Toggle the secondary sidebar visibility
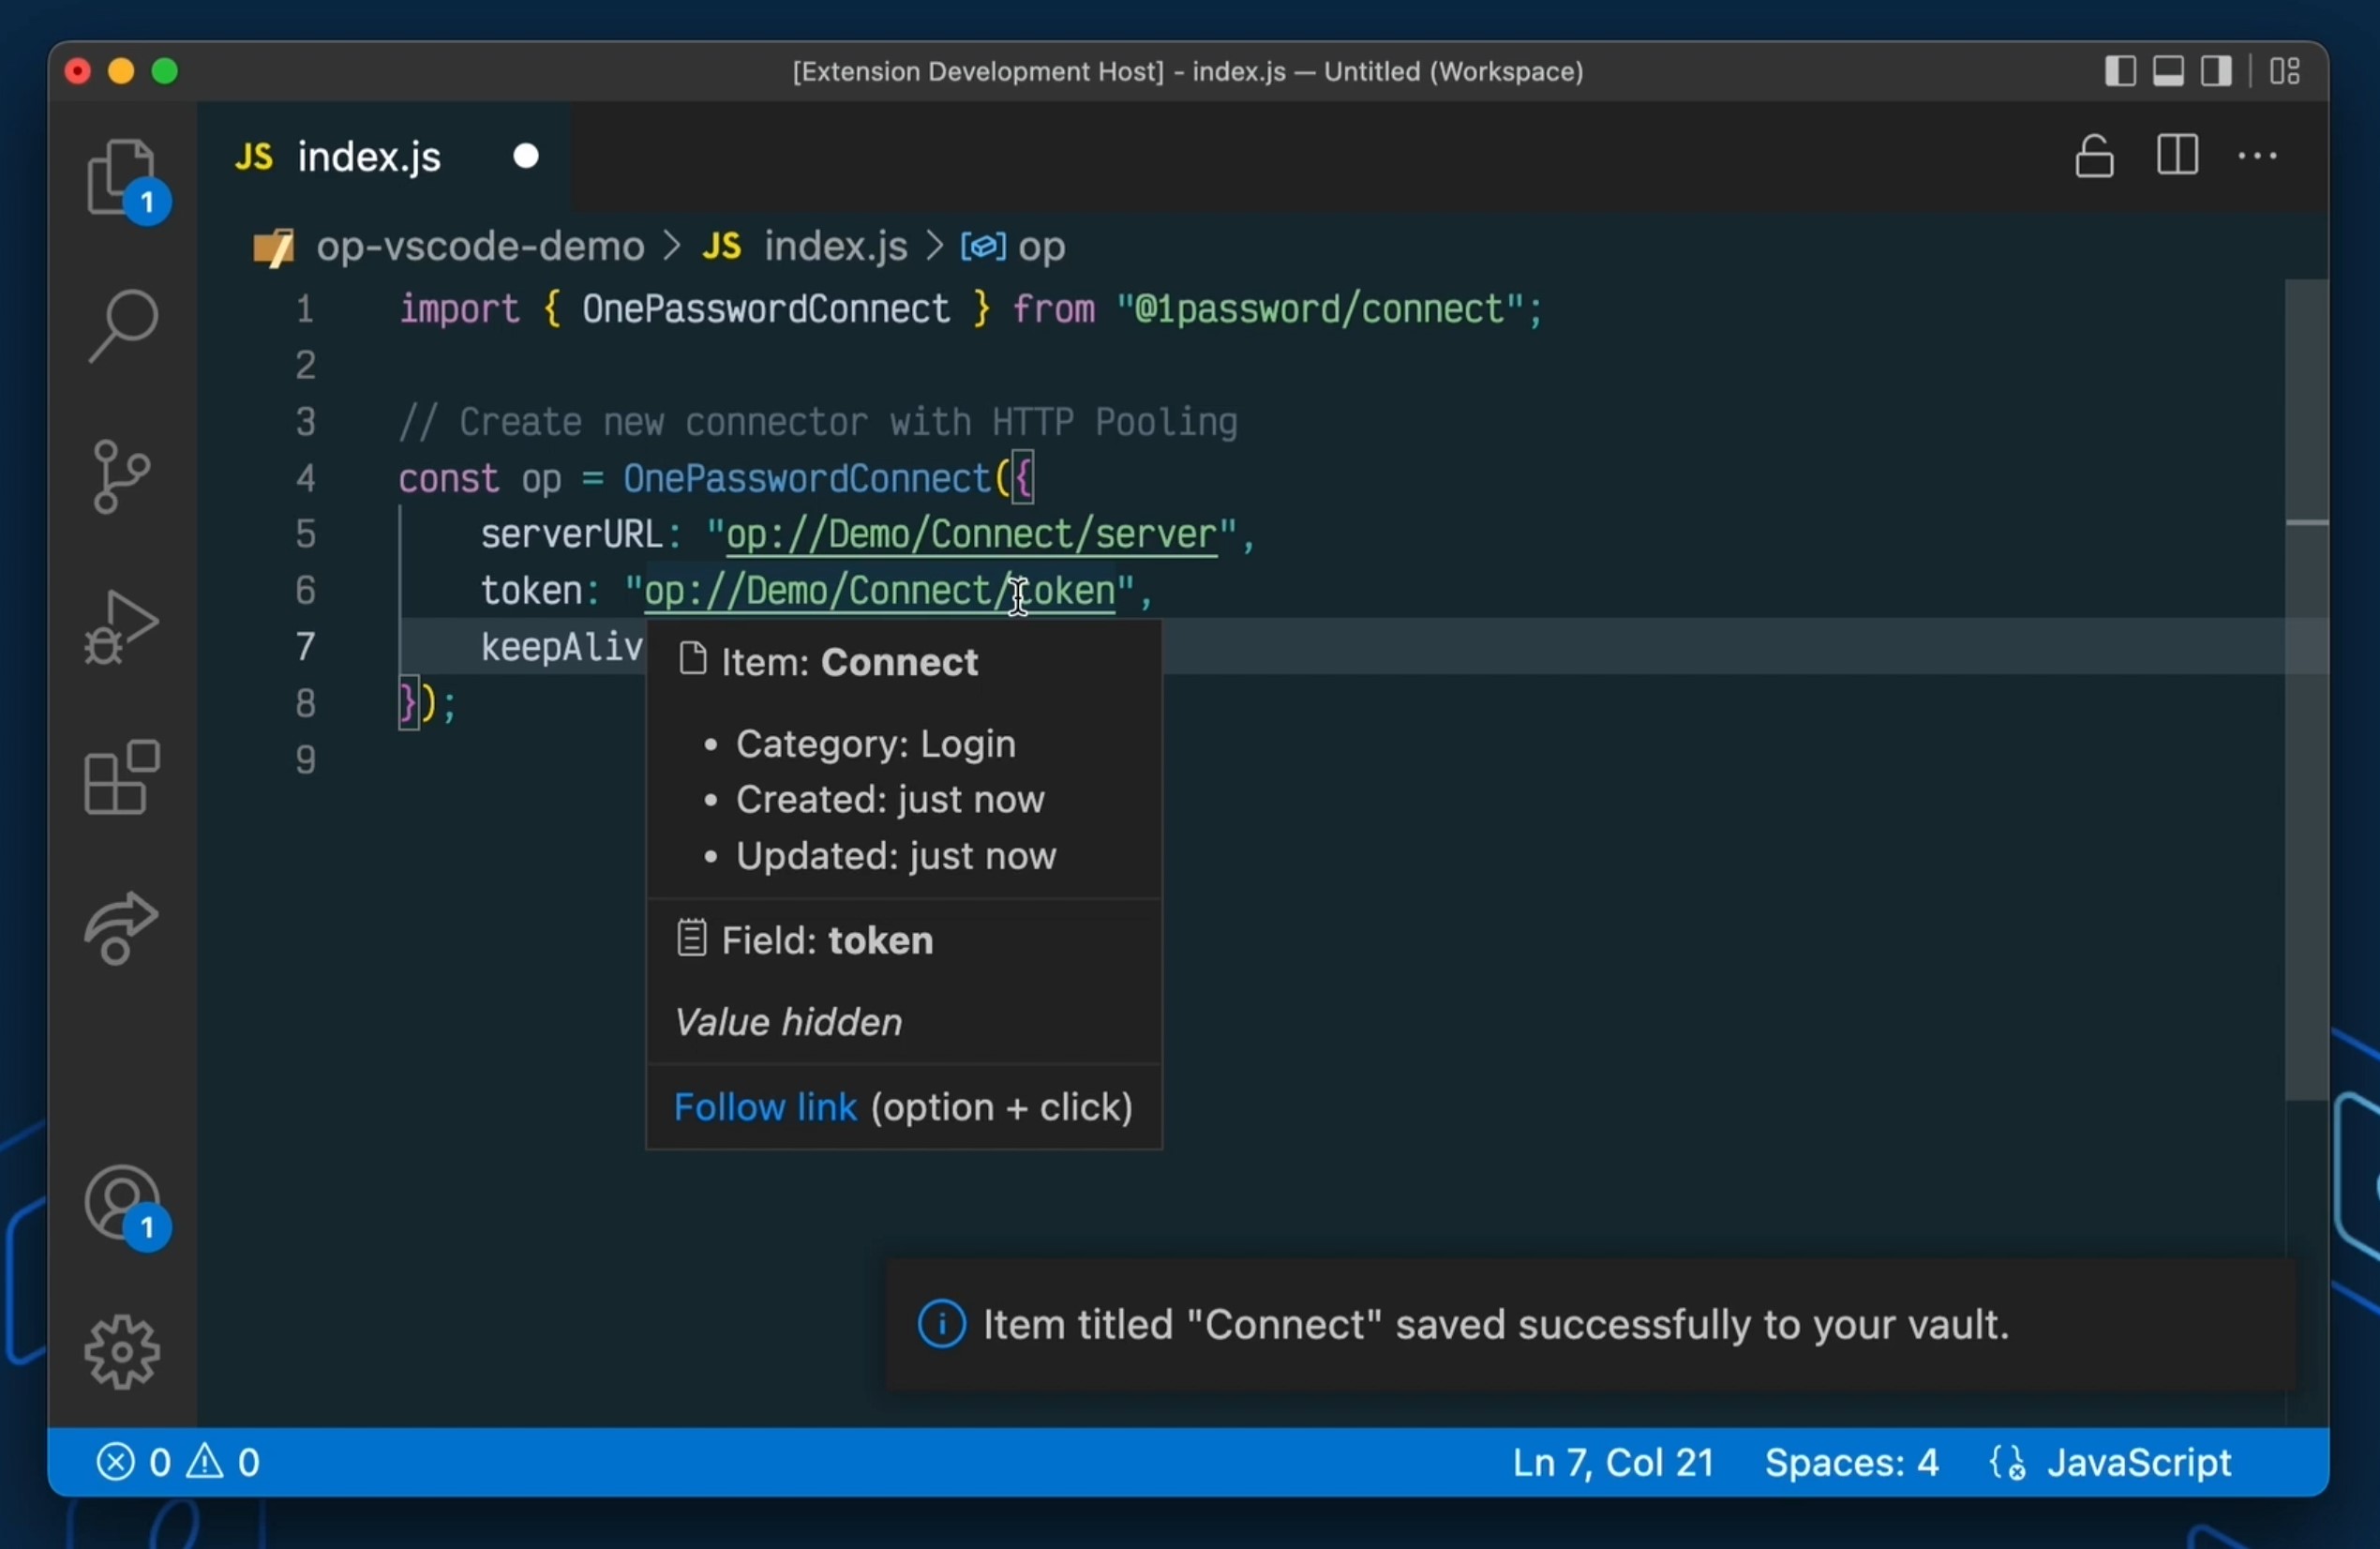Image resolution: width=2380 pixels, height=1549 pixels. (2219, 71)
